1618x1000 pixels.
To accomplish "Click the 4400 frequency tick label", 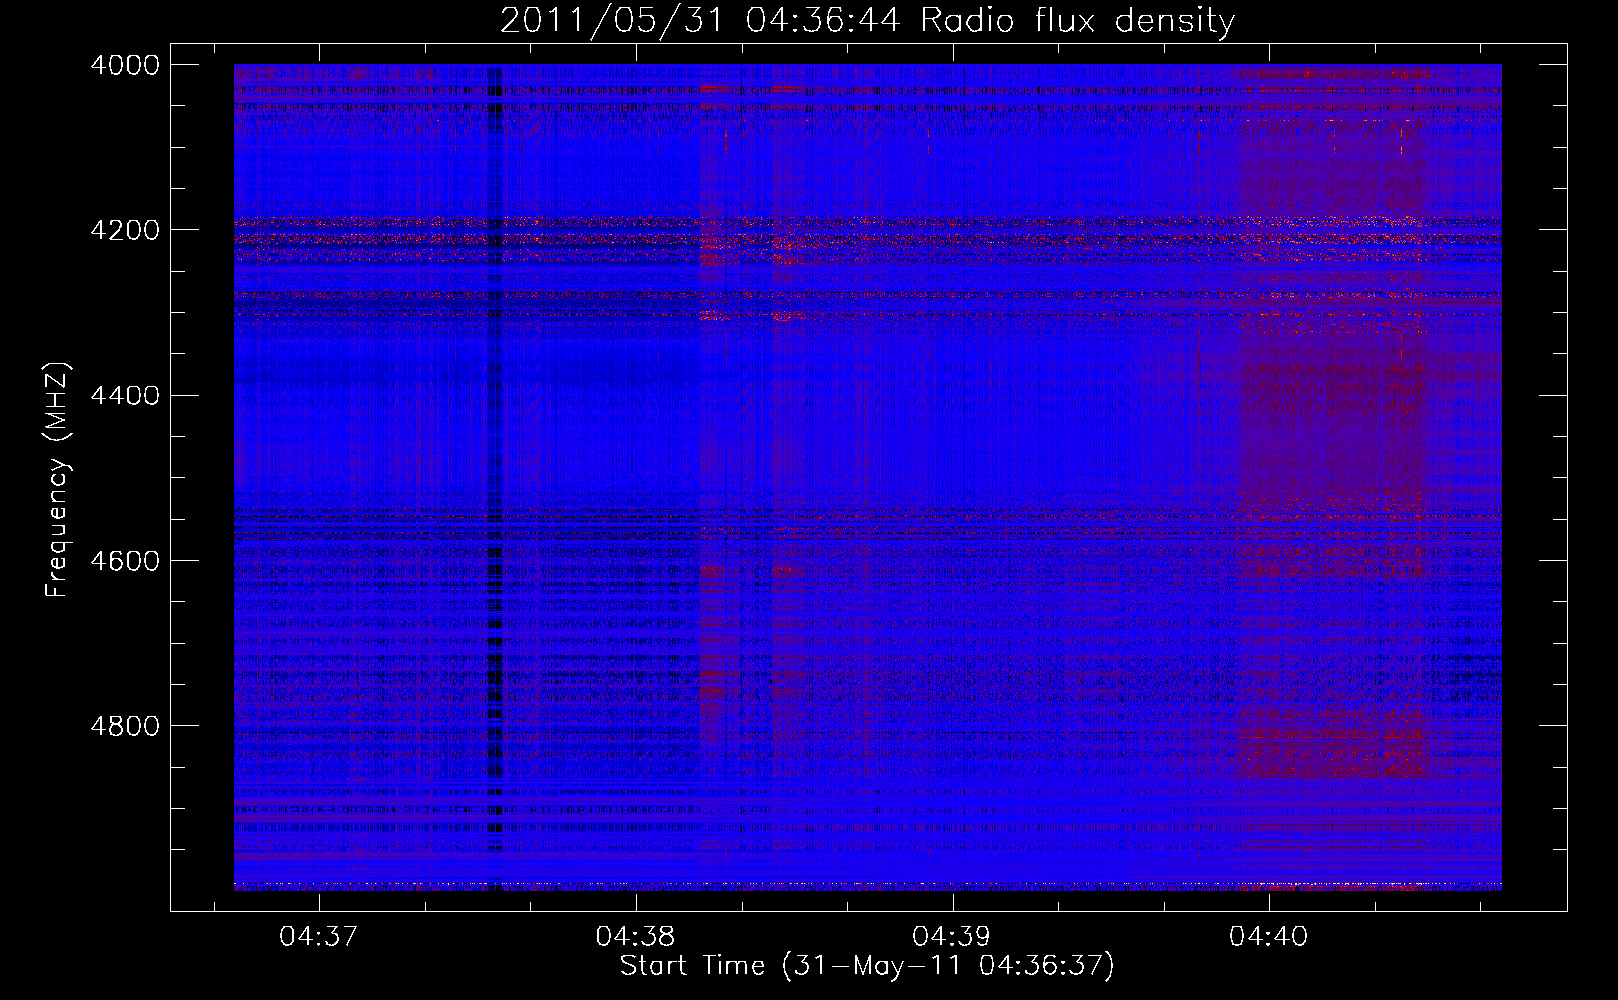I will [125, 395].
